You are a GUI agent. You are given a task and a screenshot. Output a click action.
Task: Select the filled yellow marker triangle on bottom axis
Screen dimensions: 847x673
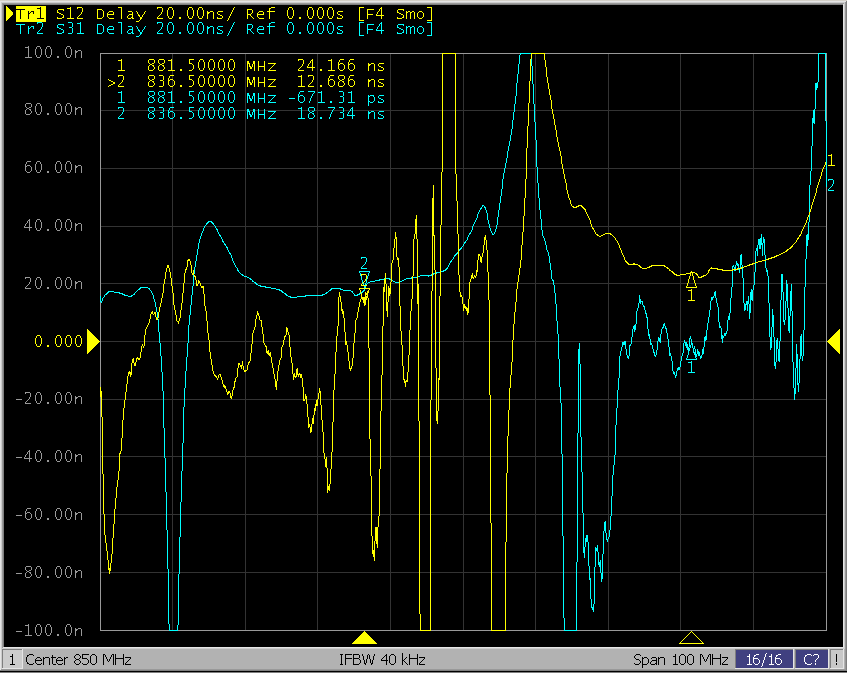pos(365,638)
